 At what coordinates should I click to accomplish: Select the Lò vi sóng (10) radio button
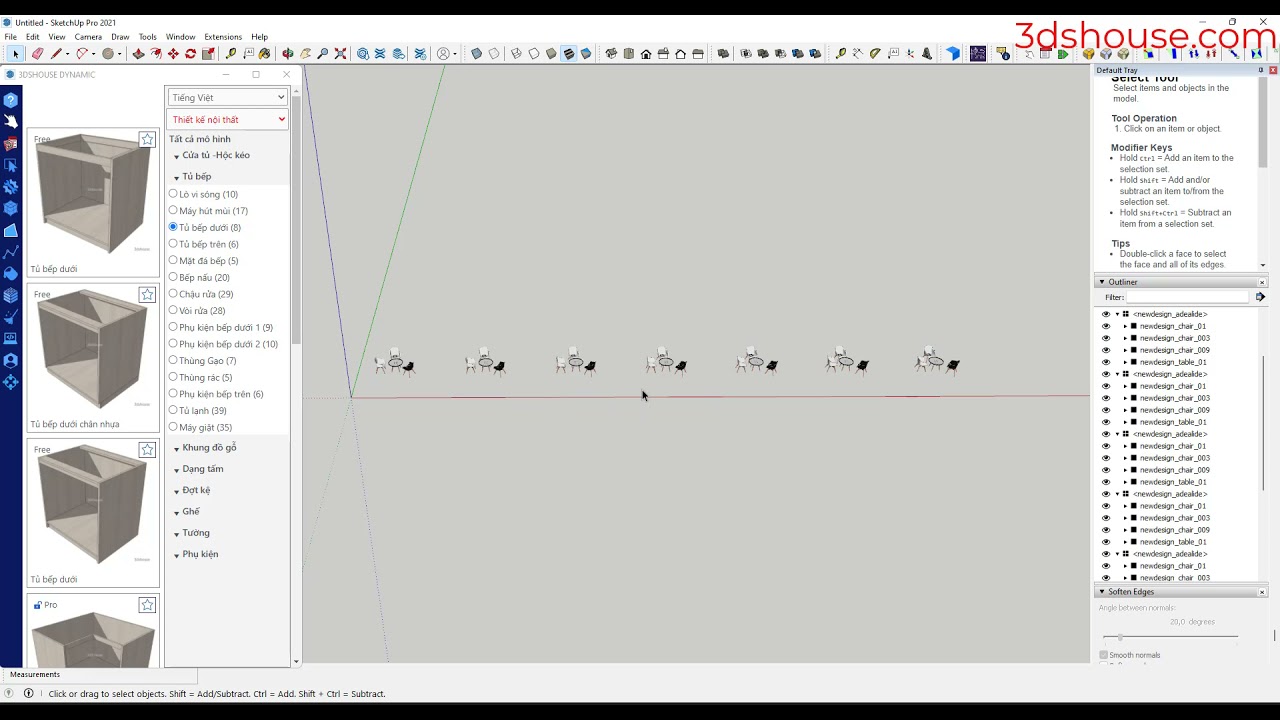pyautogui.click(x=173, y=194)
